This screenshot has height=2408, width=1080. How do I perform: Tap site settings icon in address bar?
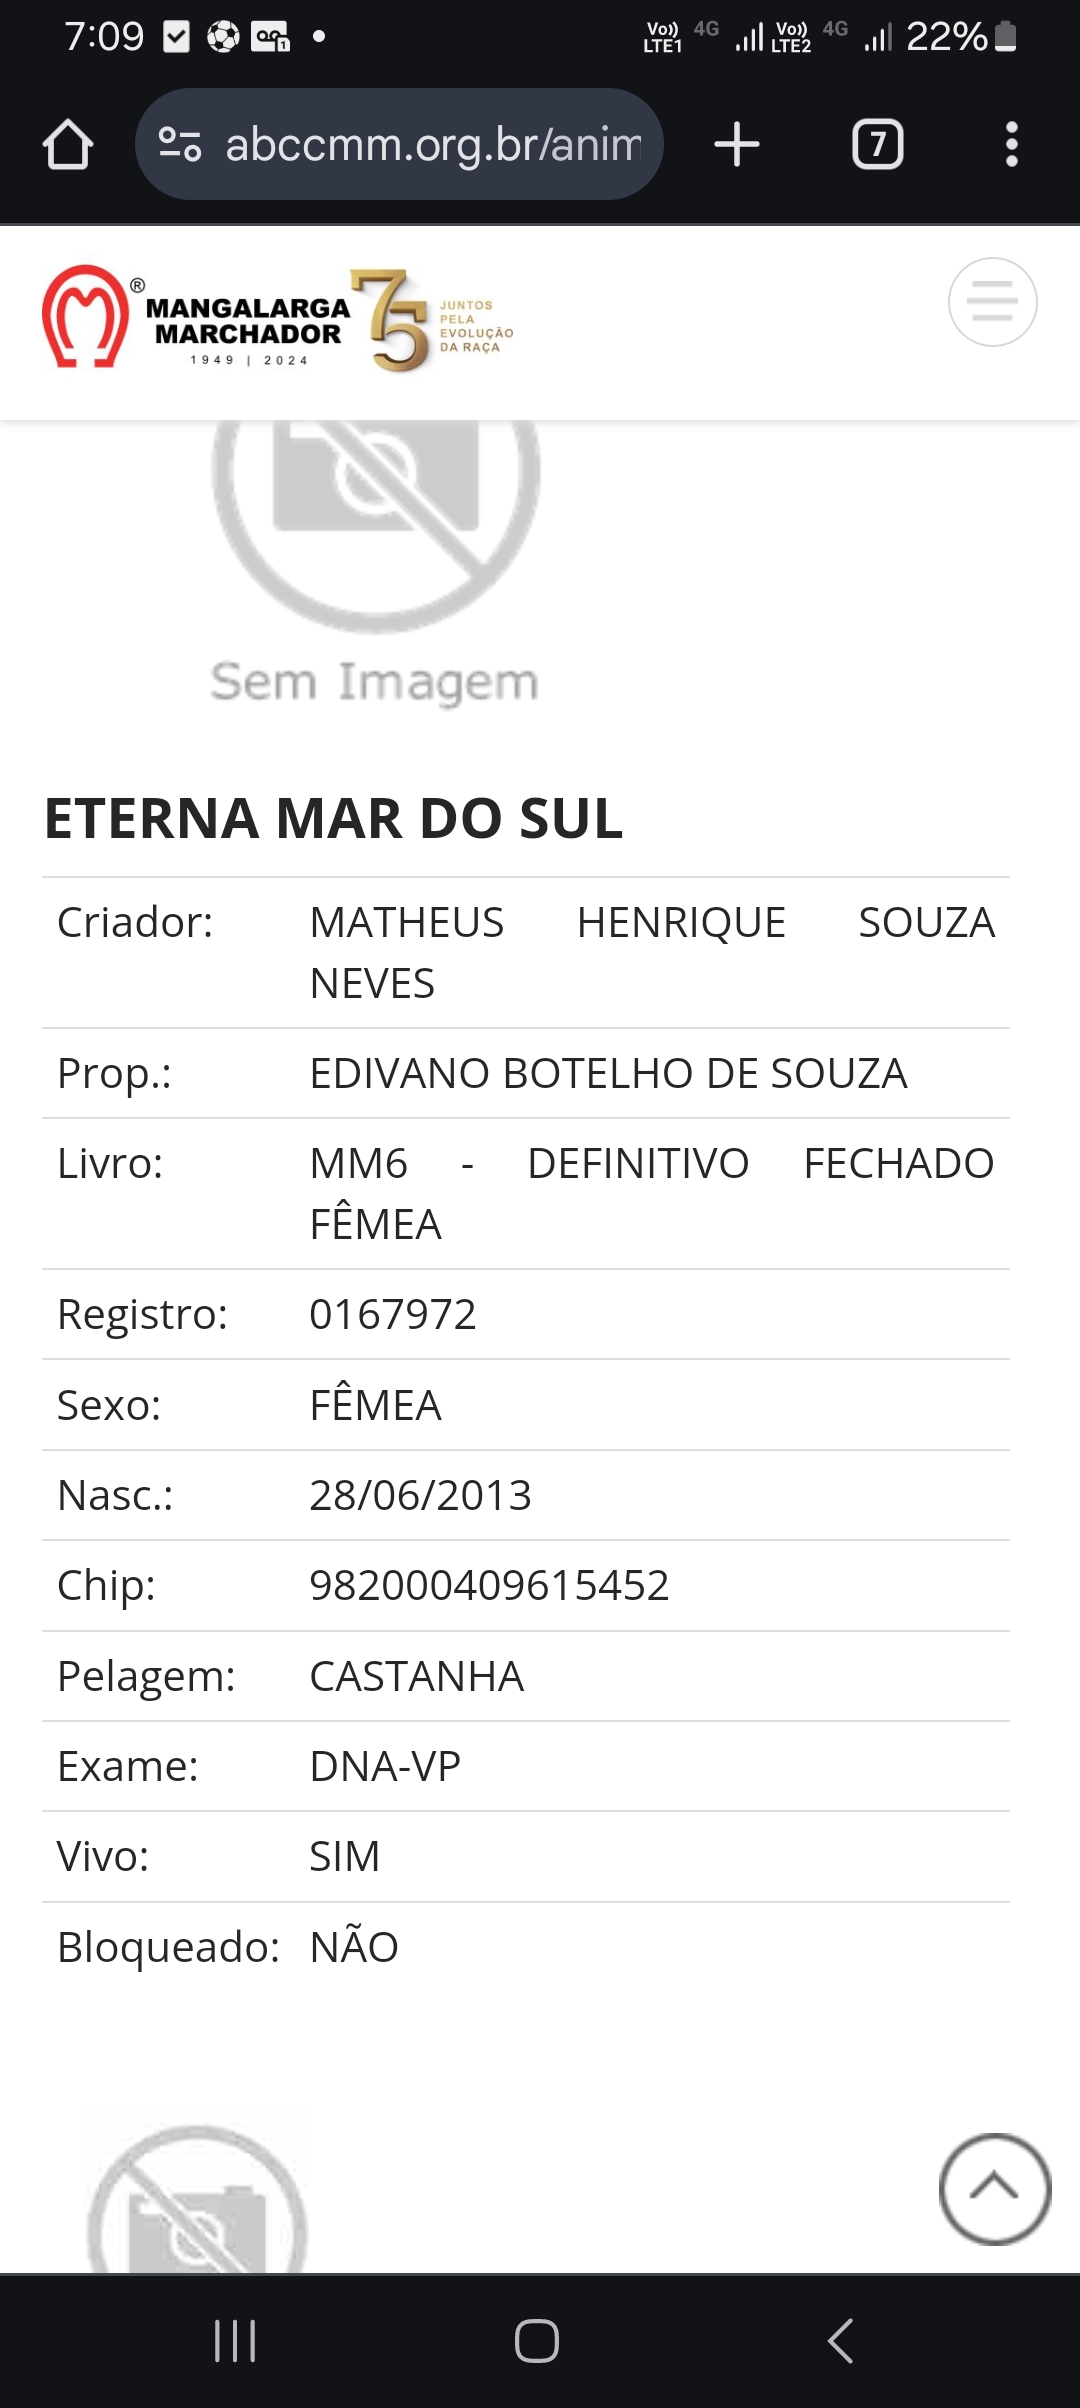[x=181, y=145]
